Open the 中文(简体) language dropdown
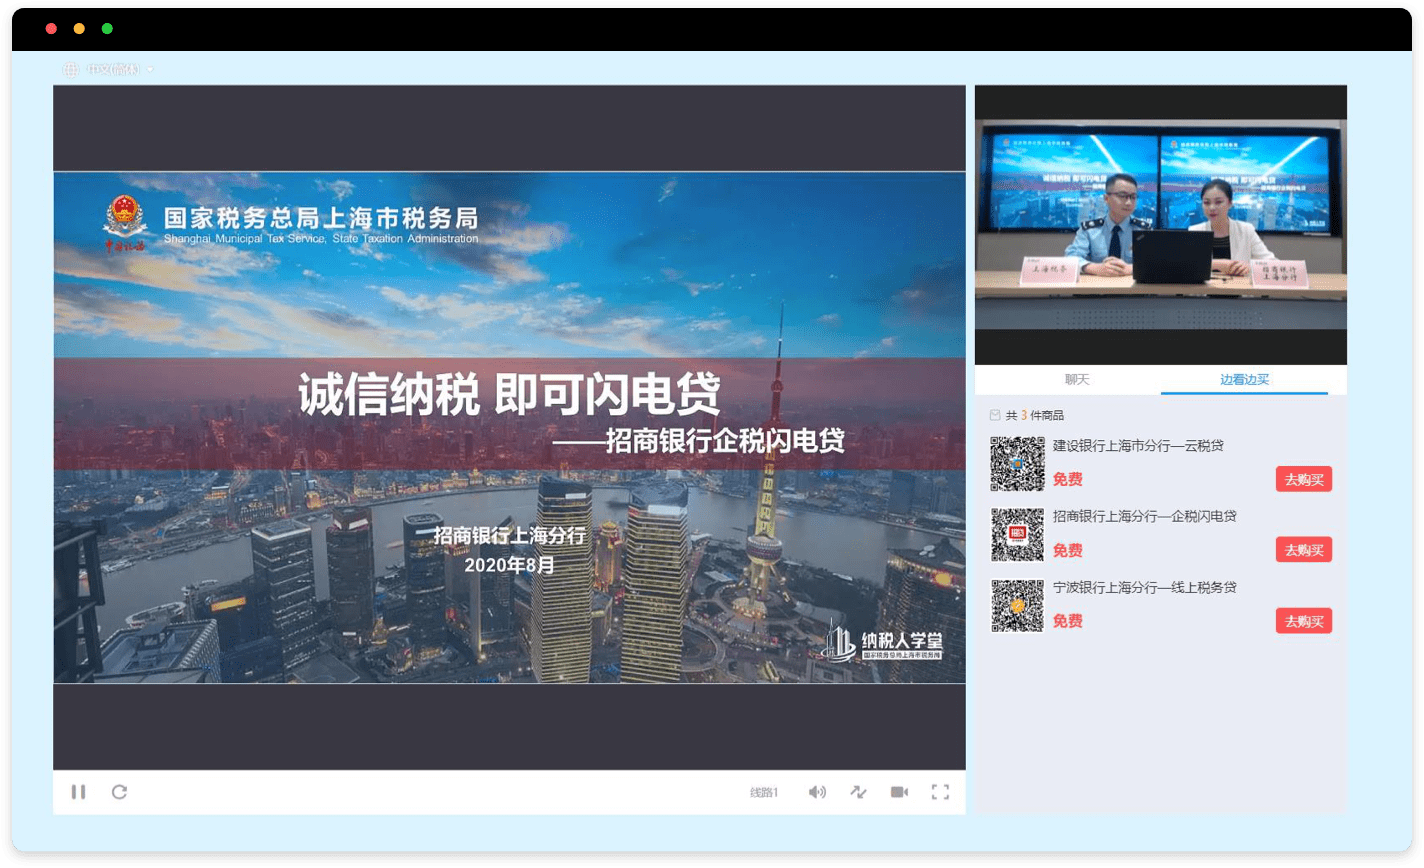 click(x=115, y=69)
